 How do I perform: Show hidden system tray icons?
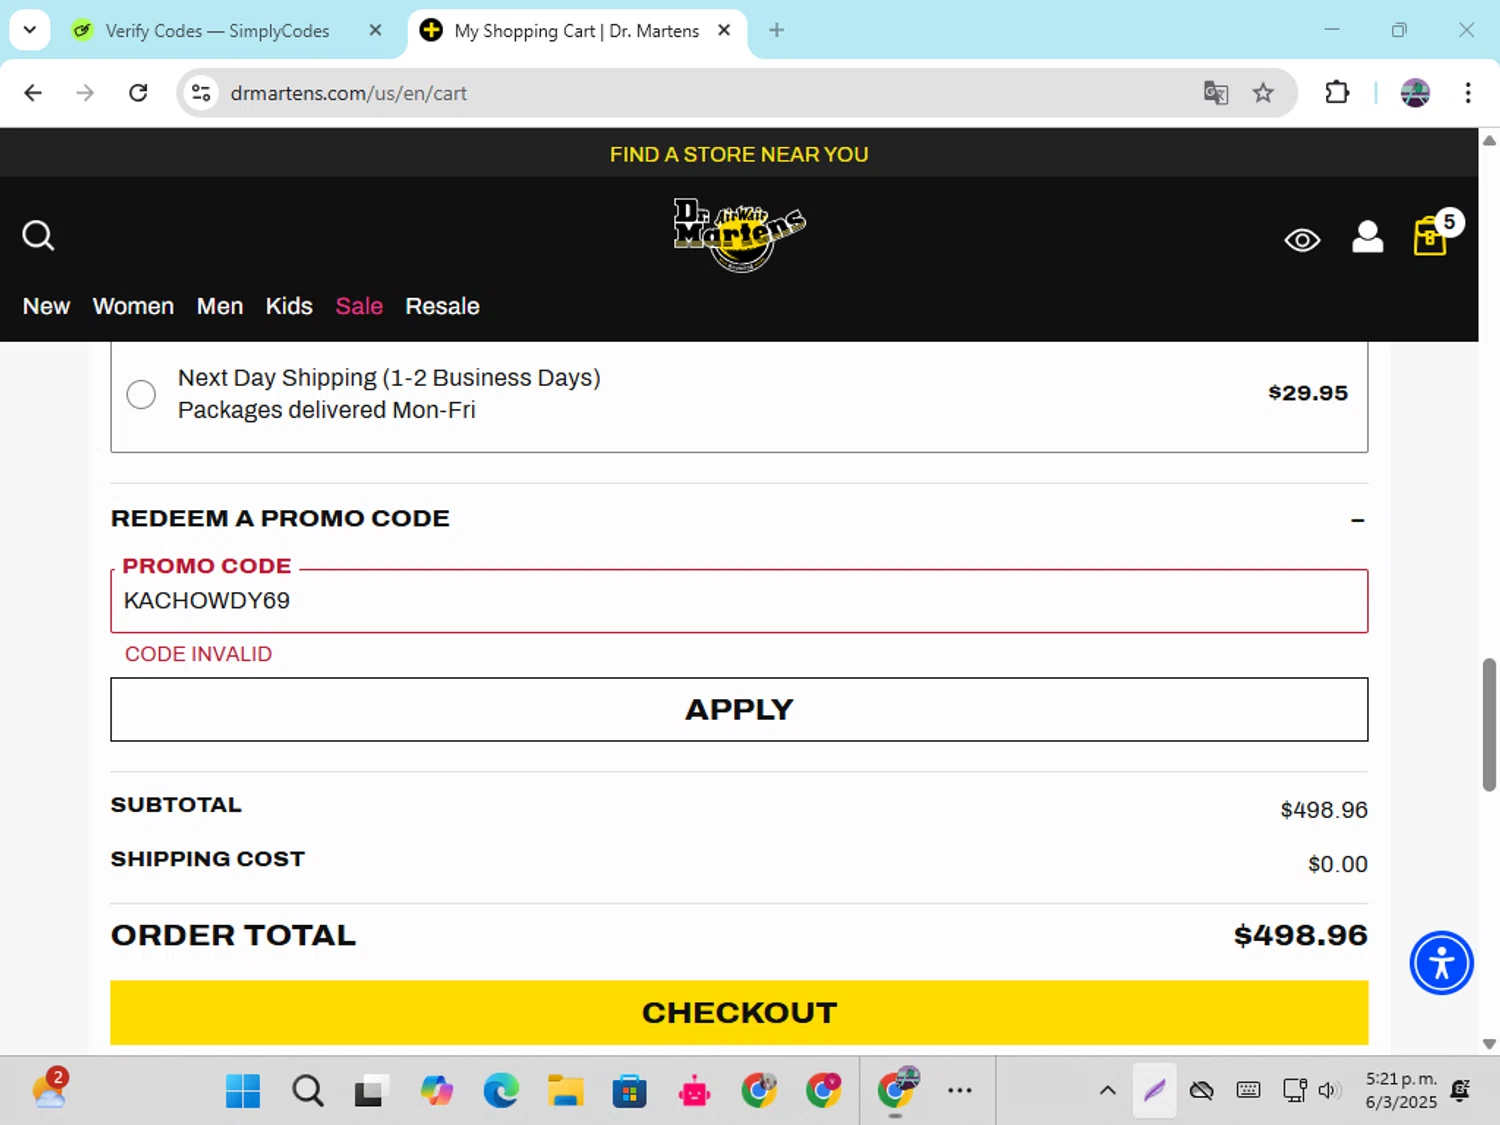(x=1107, y=1091)
